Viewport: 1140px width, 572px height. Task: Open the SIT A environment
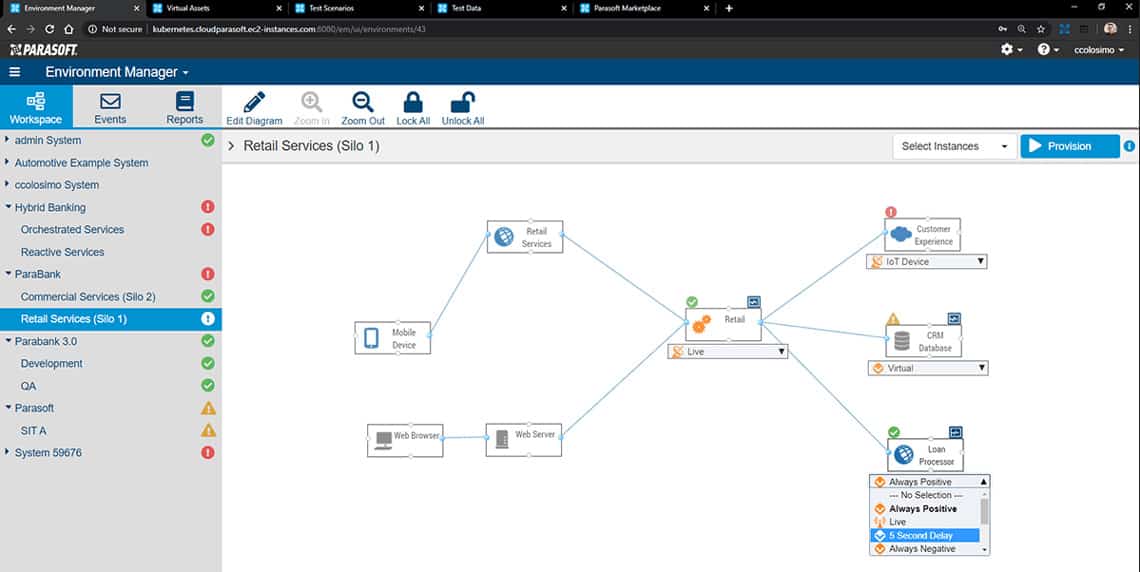(33, 430)
